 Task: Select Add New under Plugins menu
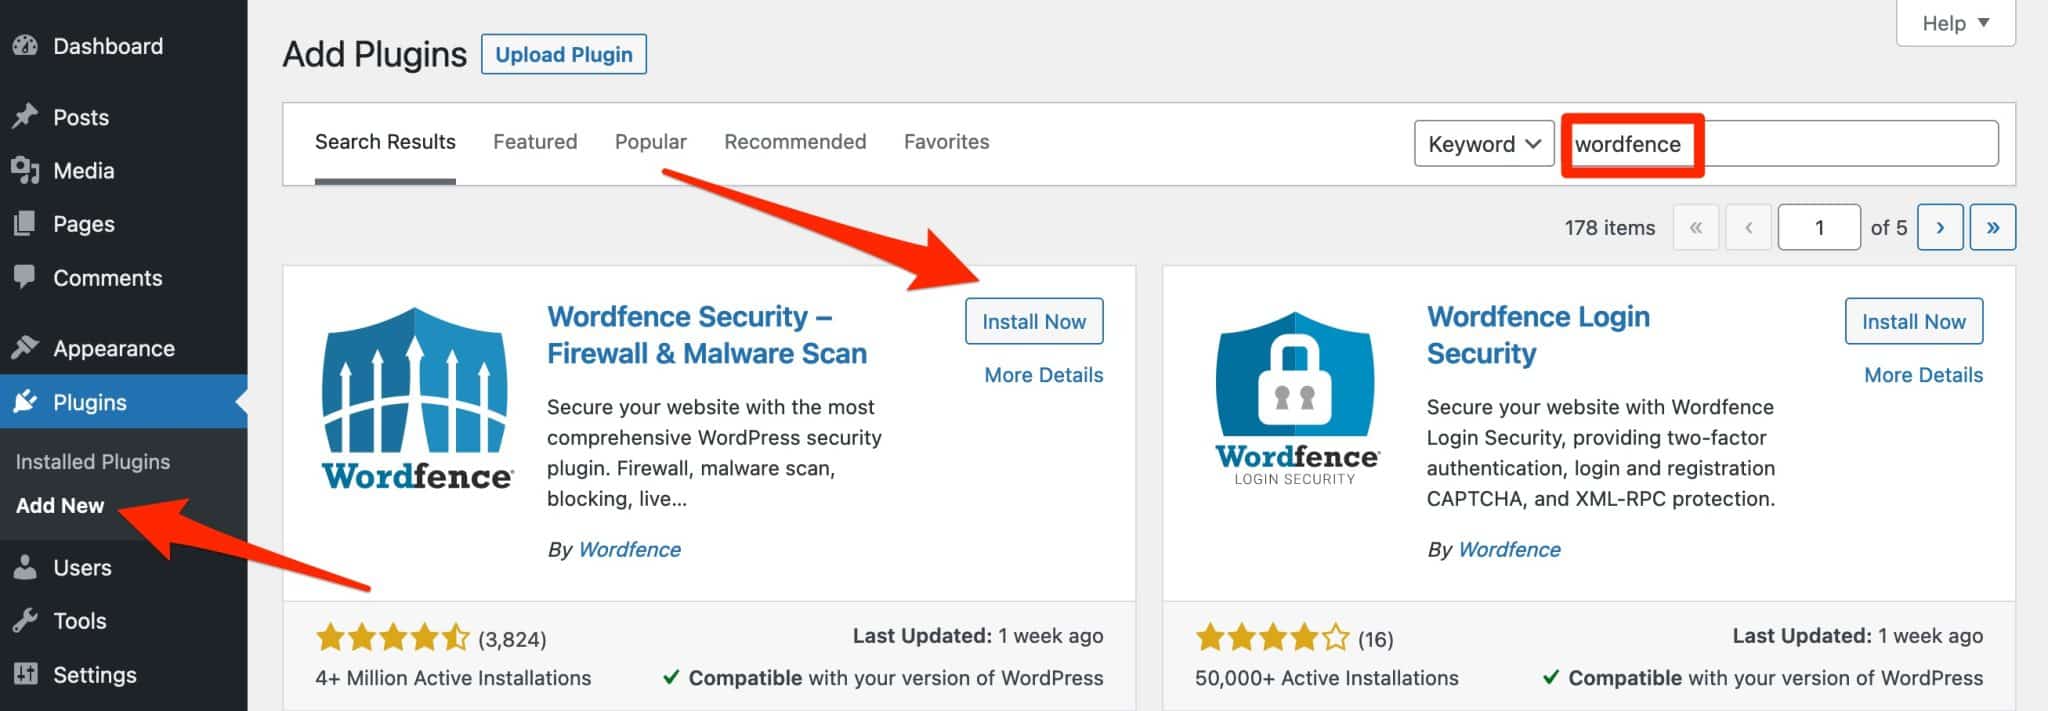click(x=60, y=505)
